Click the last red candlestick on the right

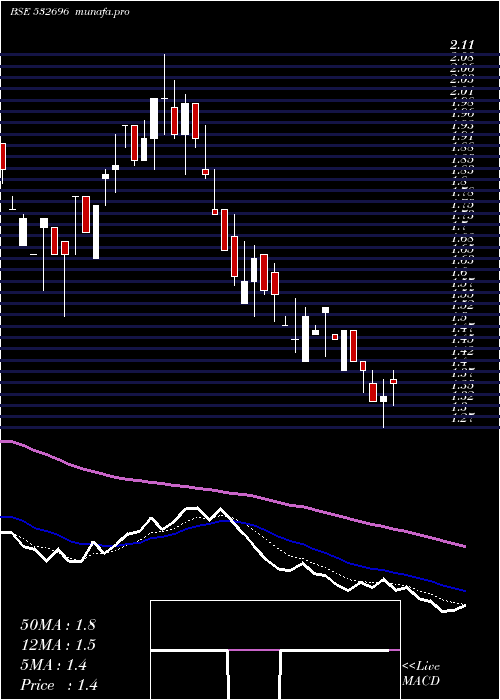tap(394, 381)
